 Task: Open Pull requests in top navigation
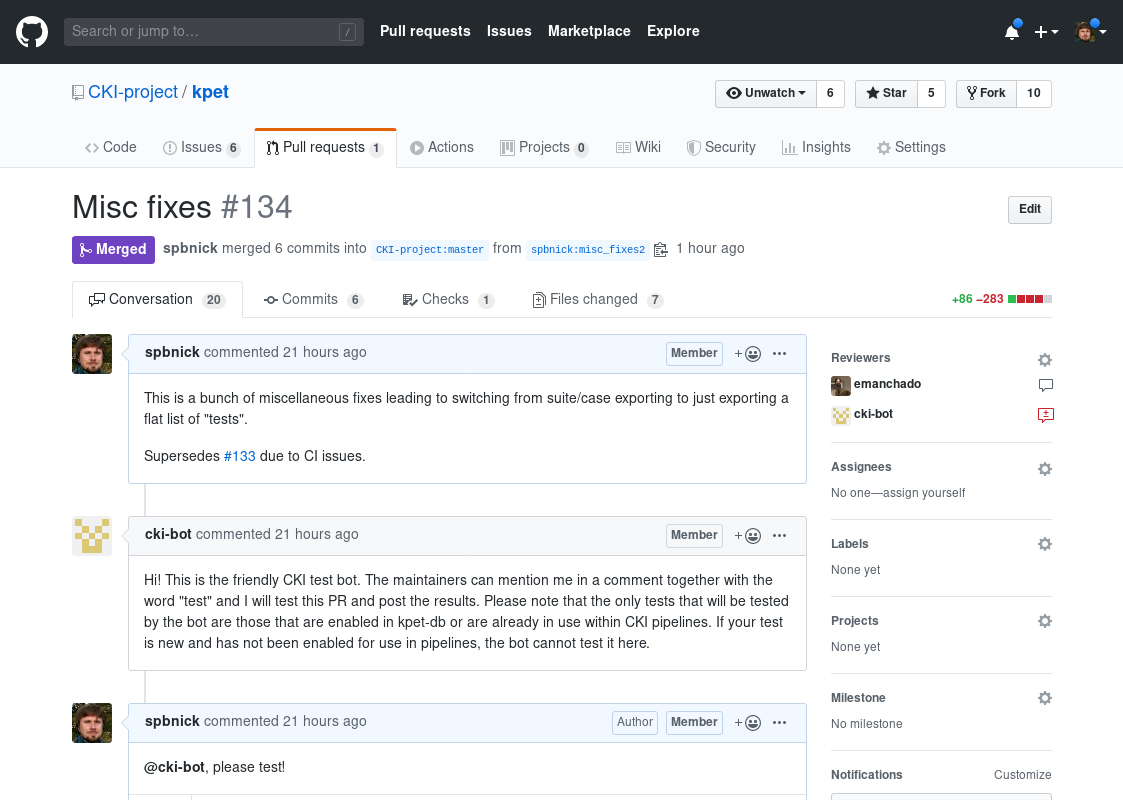[x=425, y=31]
